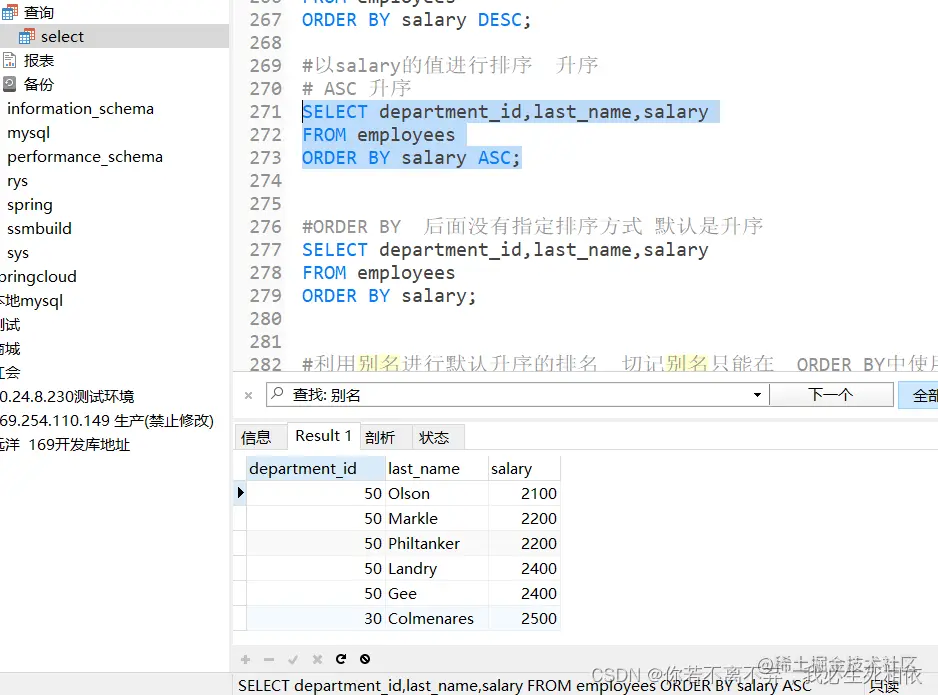Select information_schema database
This screenshot has width=938, height=695.
tap(80, 109)
